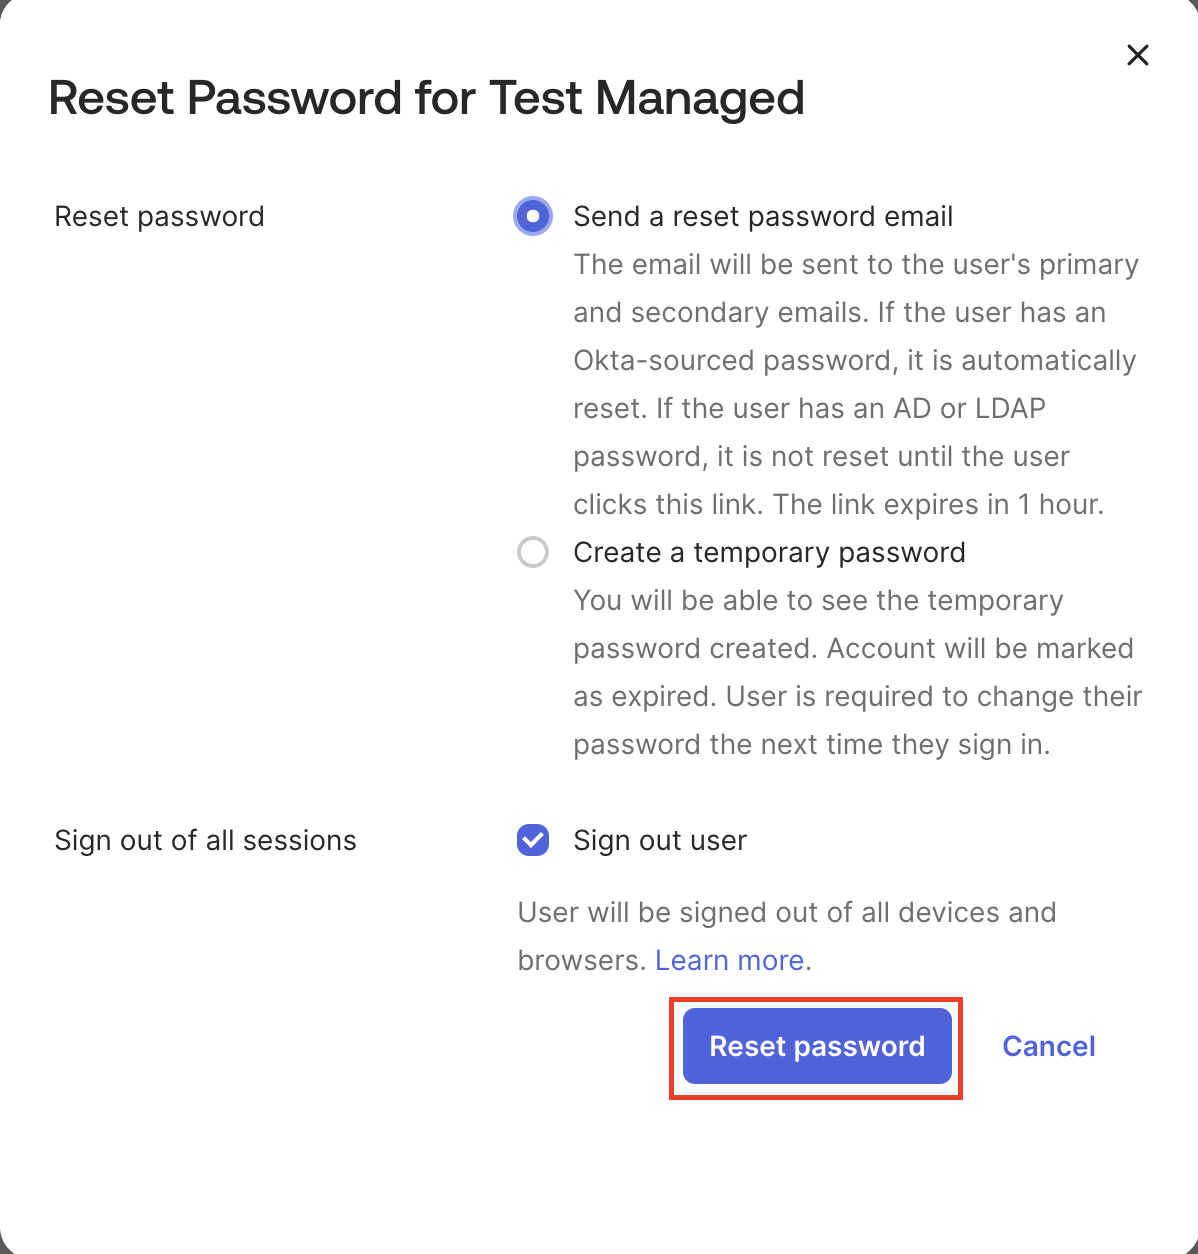Click the "Sign out of all sessions" field label

click(205, 840)
